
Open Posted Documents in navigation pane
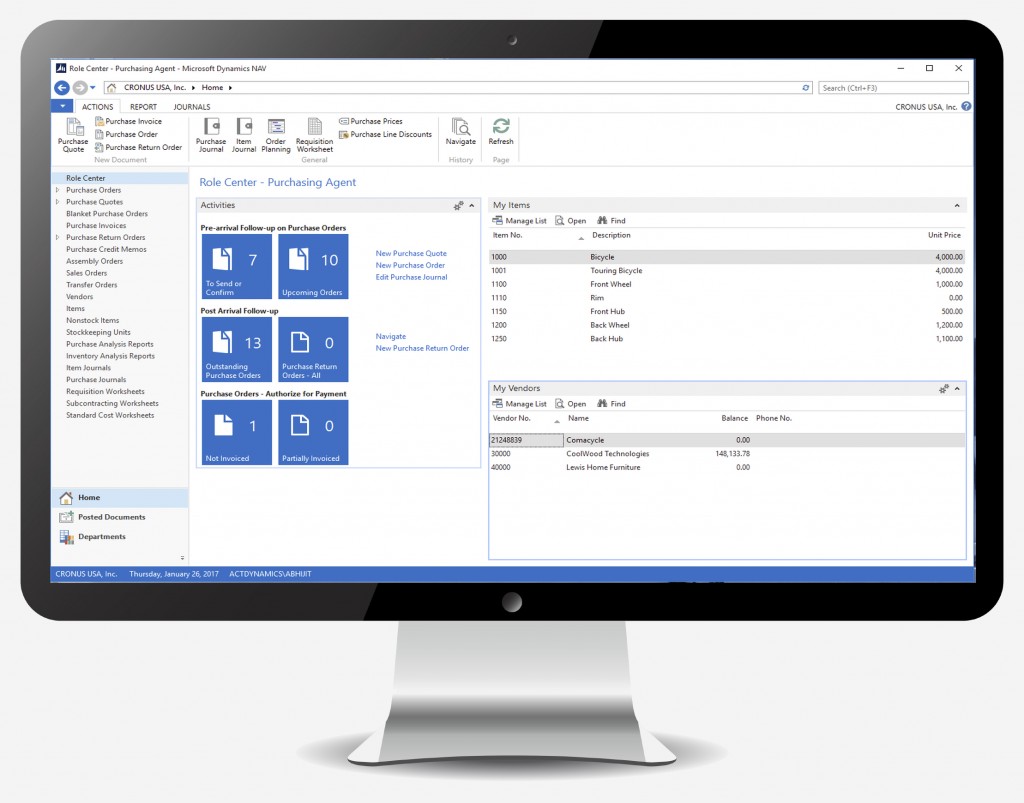[x=120, y=517]
